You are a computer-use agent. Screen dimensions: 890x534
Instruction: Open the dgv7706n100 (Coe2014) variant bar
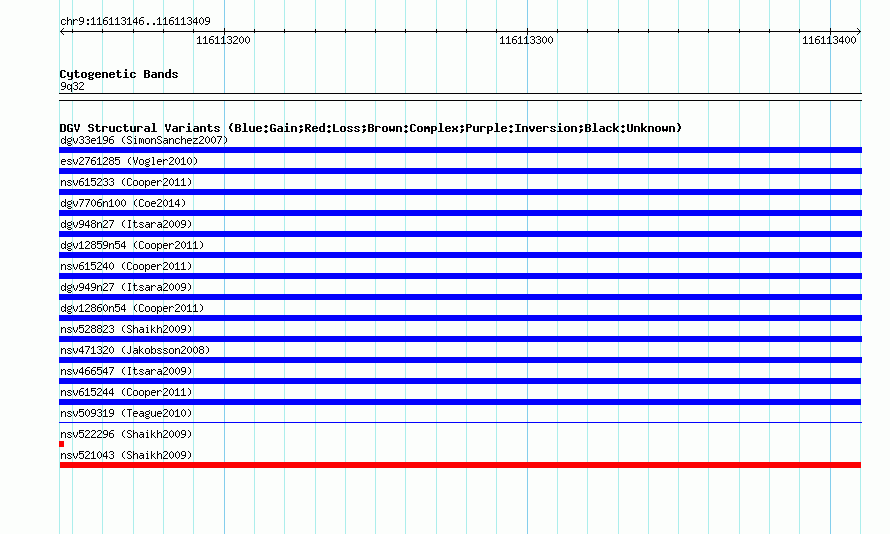click(x=460, y=213)
